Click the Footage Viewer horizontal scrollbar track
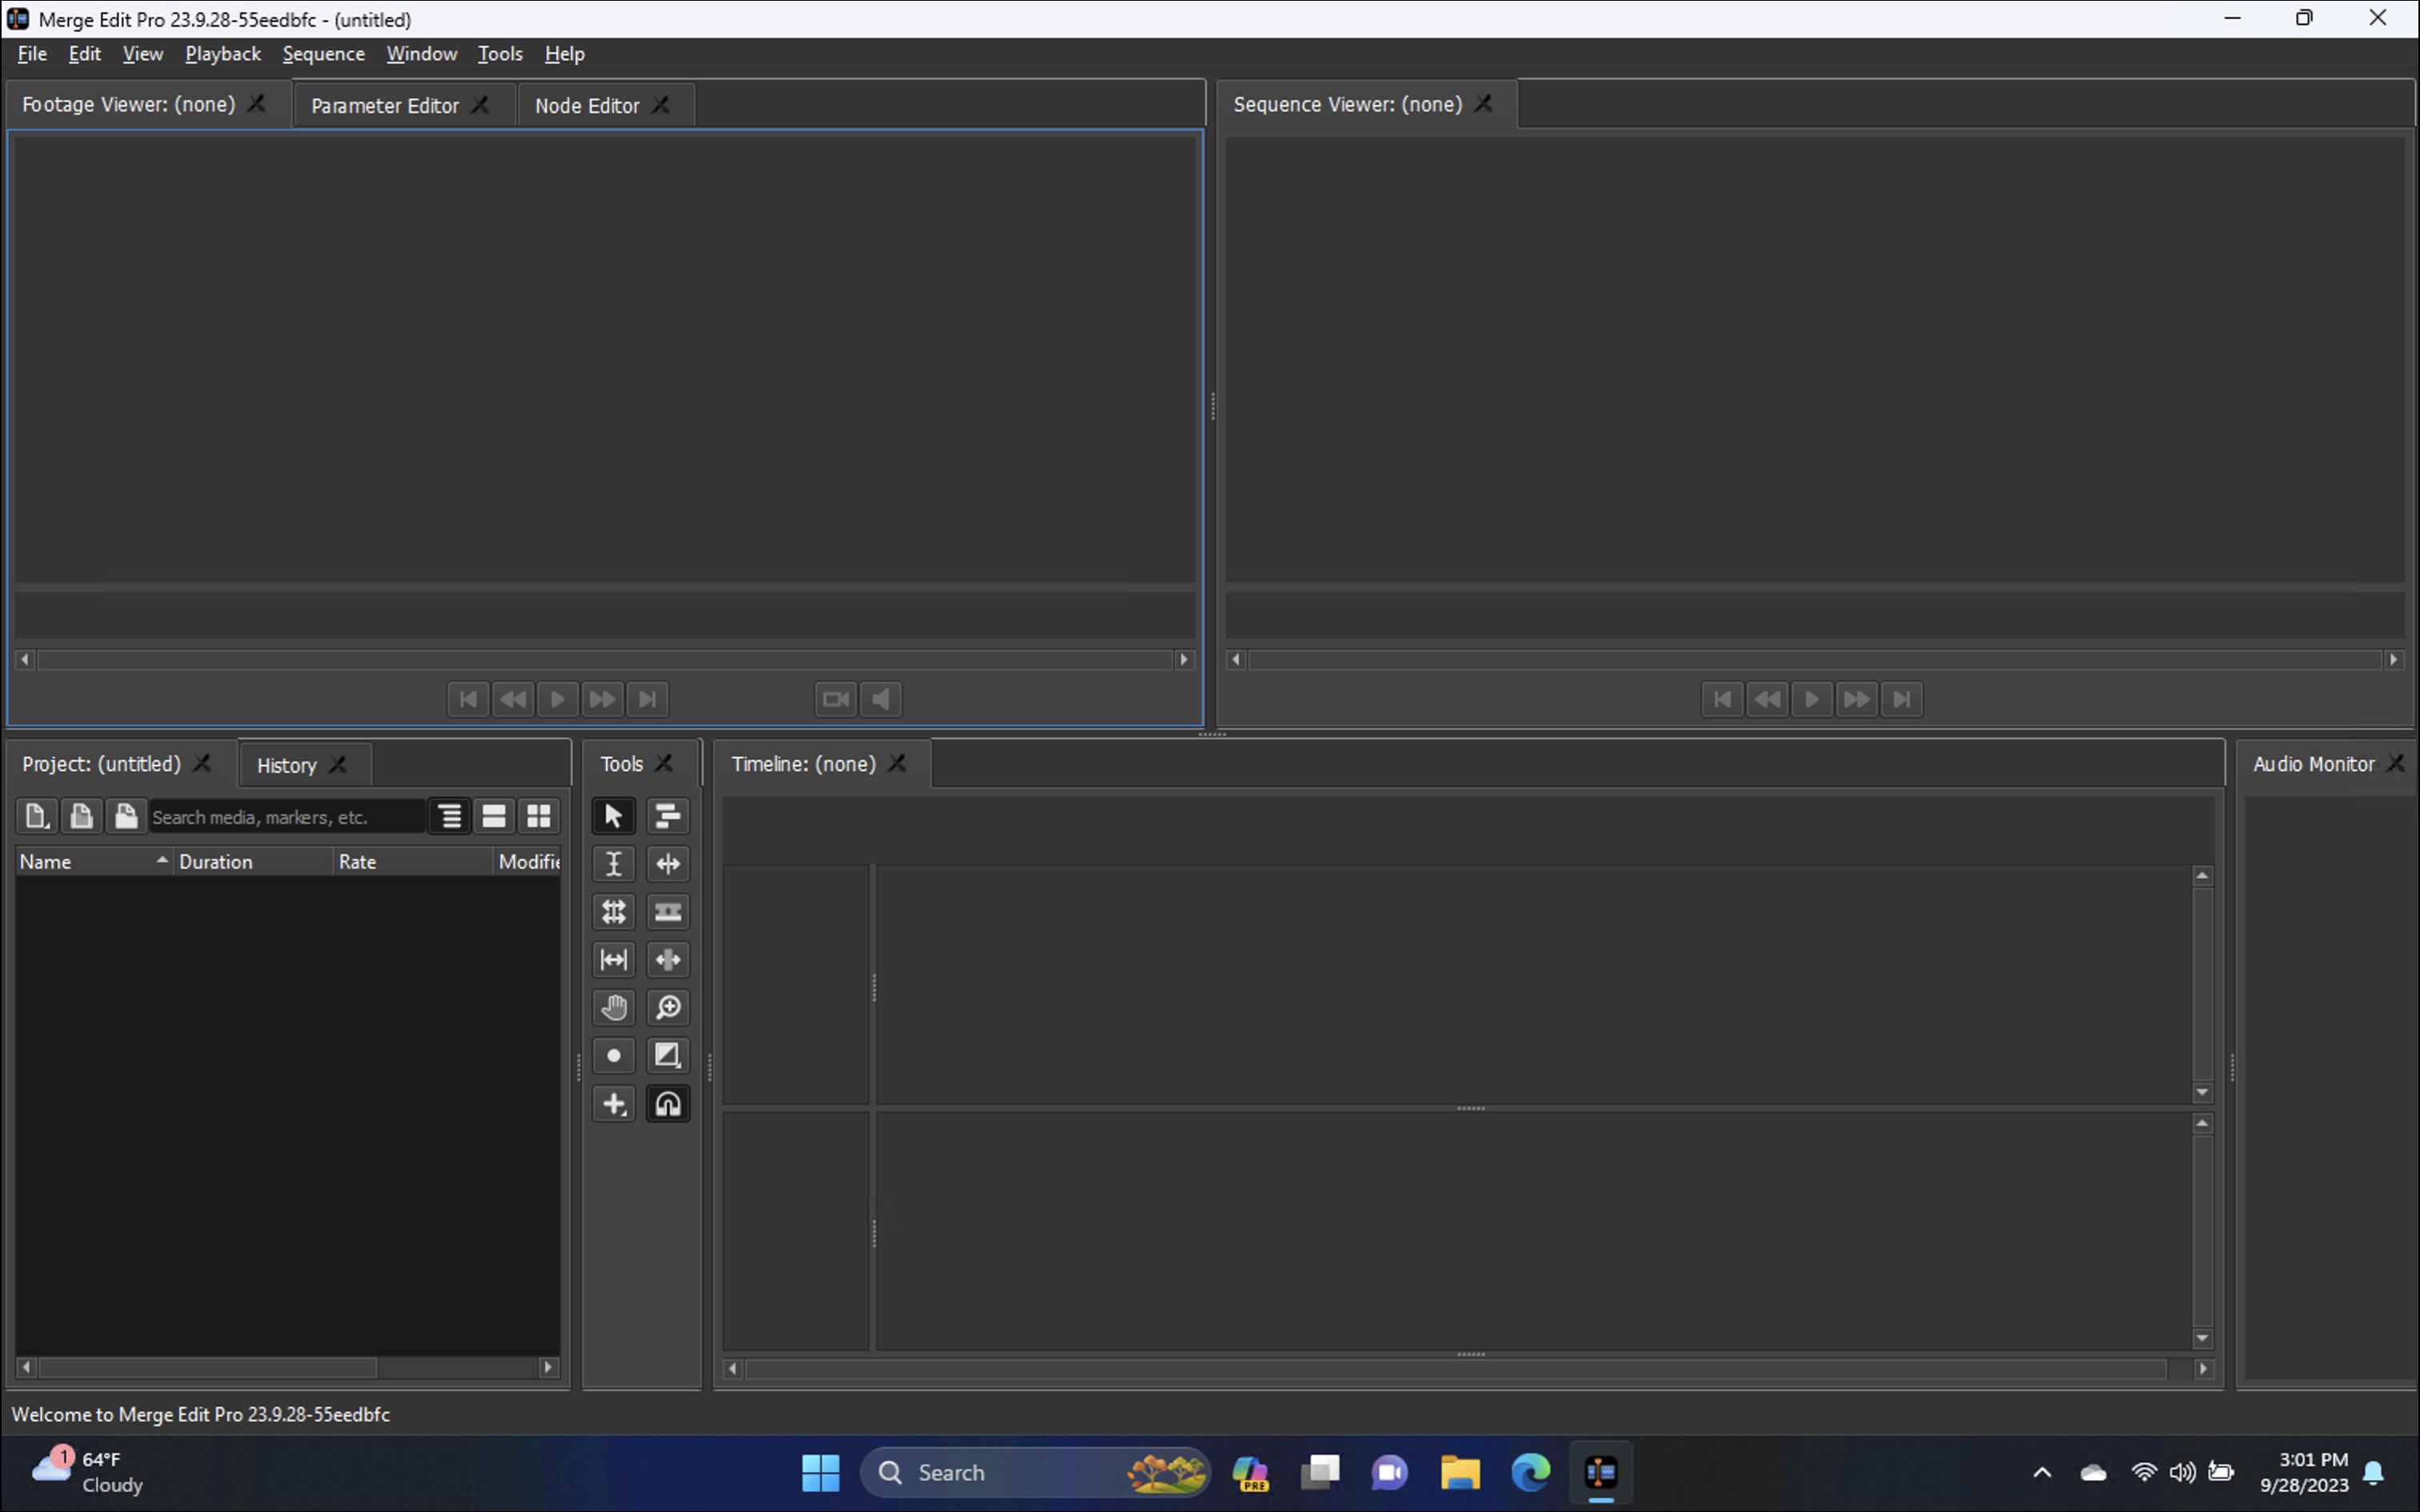Viewport: 2420px width, 1512px height. [x=604, y=660]
